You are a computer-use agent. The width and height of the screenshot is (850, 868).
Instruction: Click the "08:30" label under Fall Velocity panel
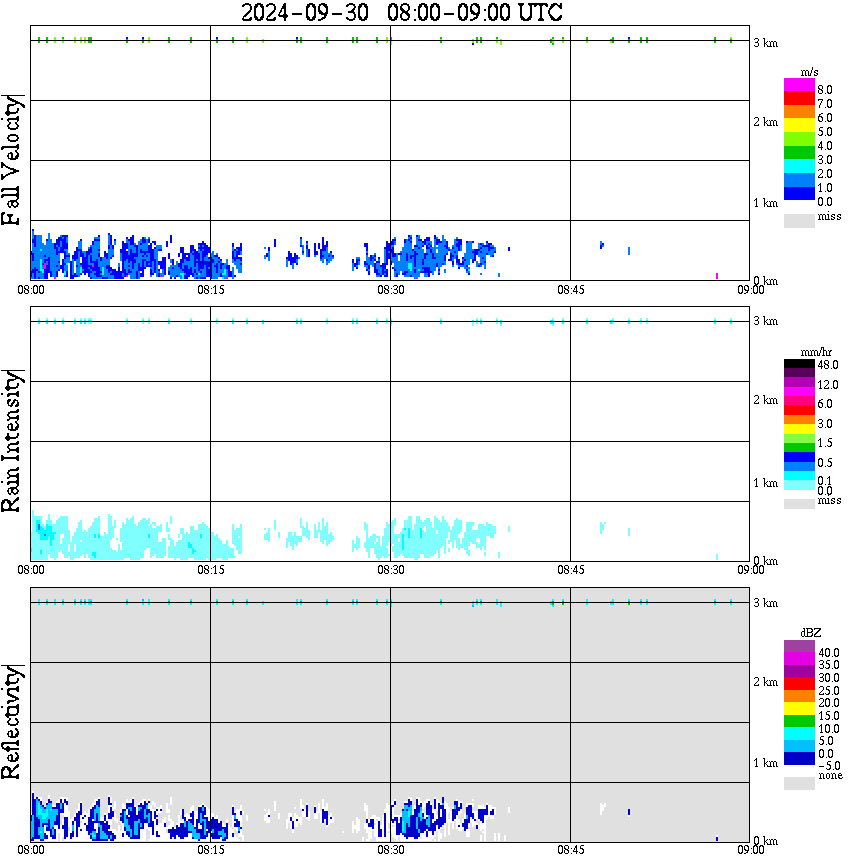click(x=391, y=290)
